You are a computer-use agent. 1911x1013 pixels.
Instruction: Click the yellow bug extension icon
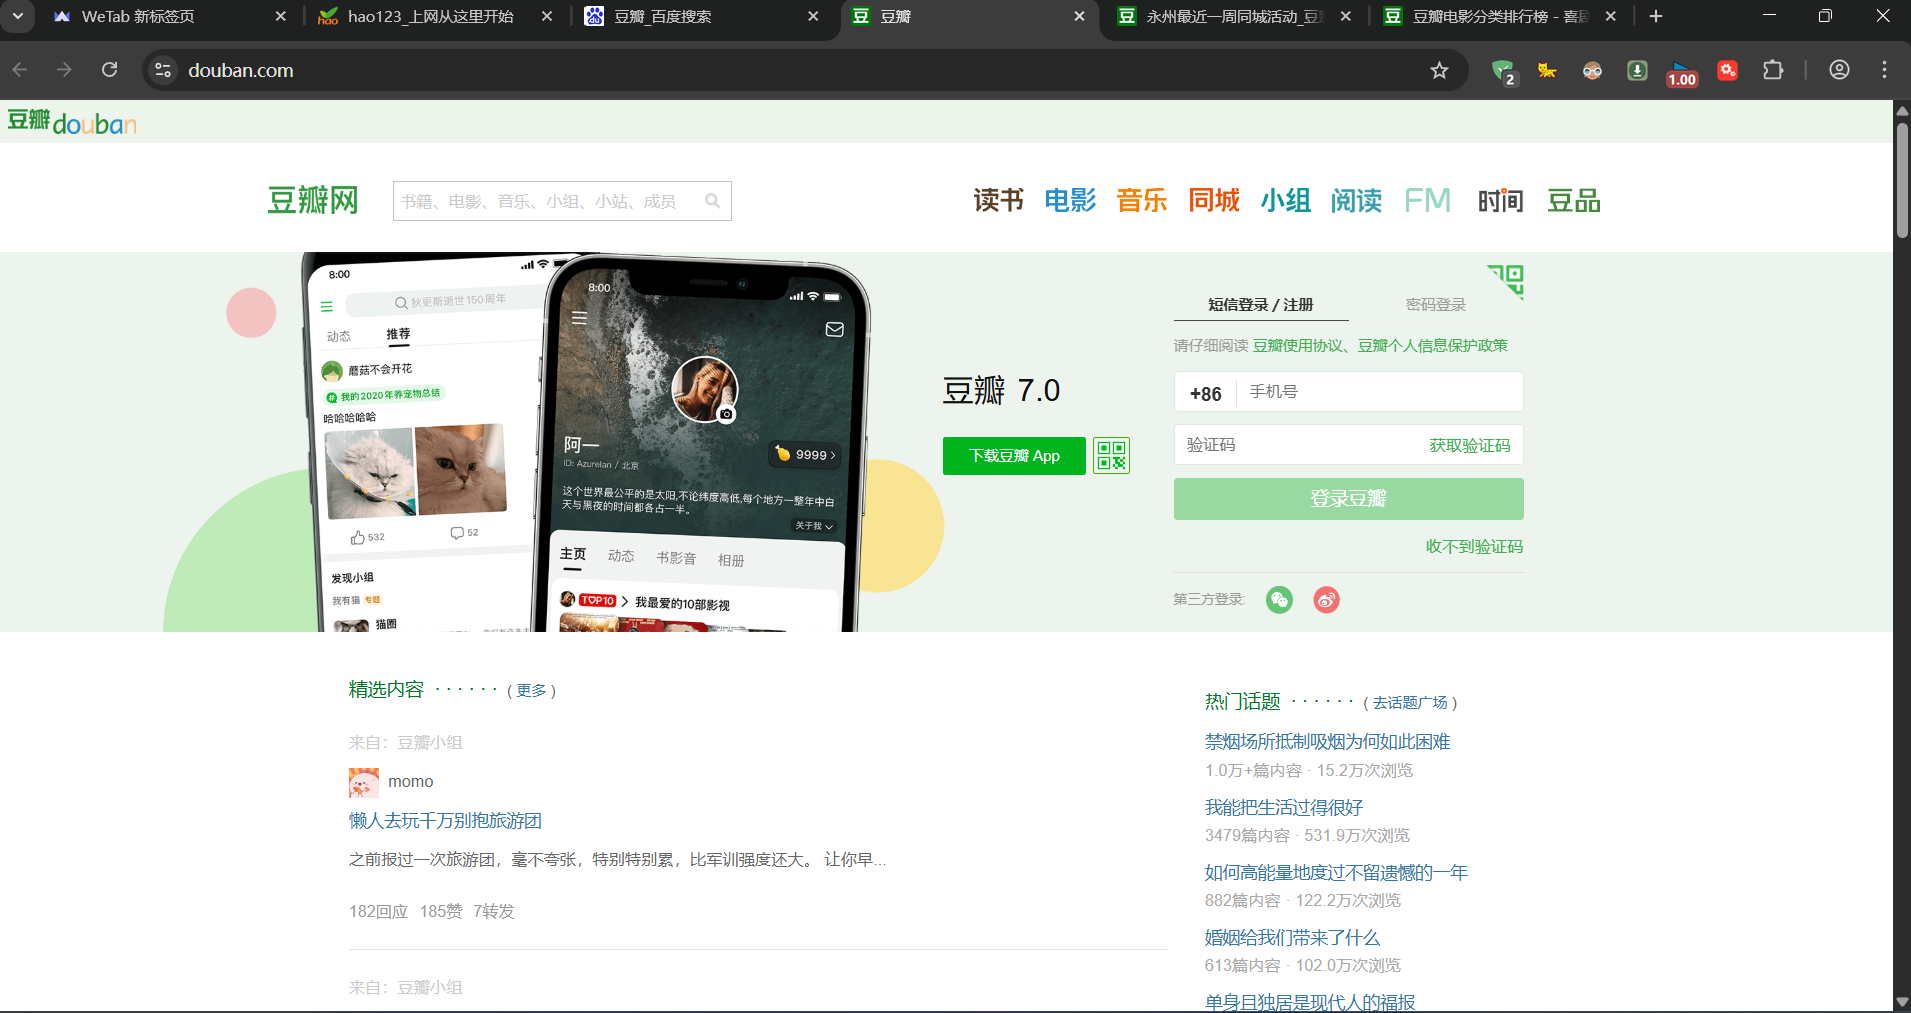coord(1547,70)
